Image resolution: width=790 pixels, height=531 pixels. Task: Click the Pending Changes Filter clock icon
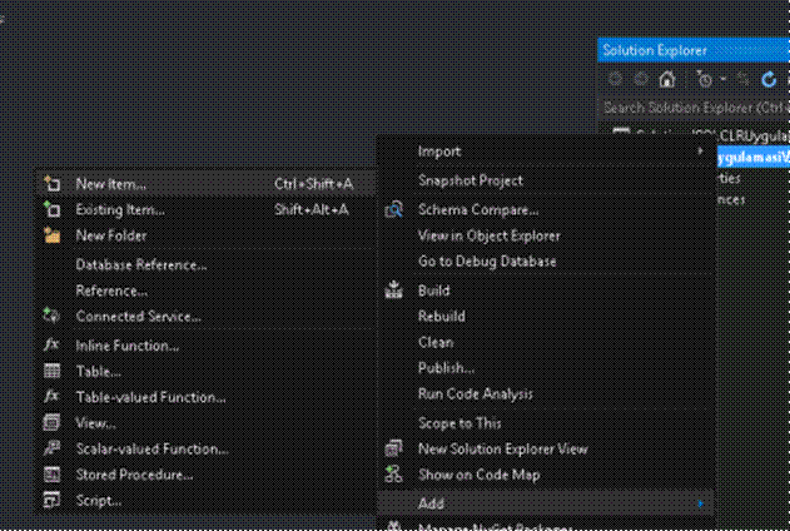pyautogui.click(x=704, y=79)
